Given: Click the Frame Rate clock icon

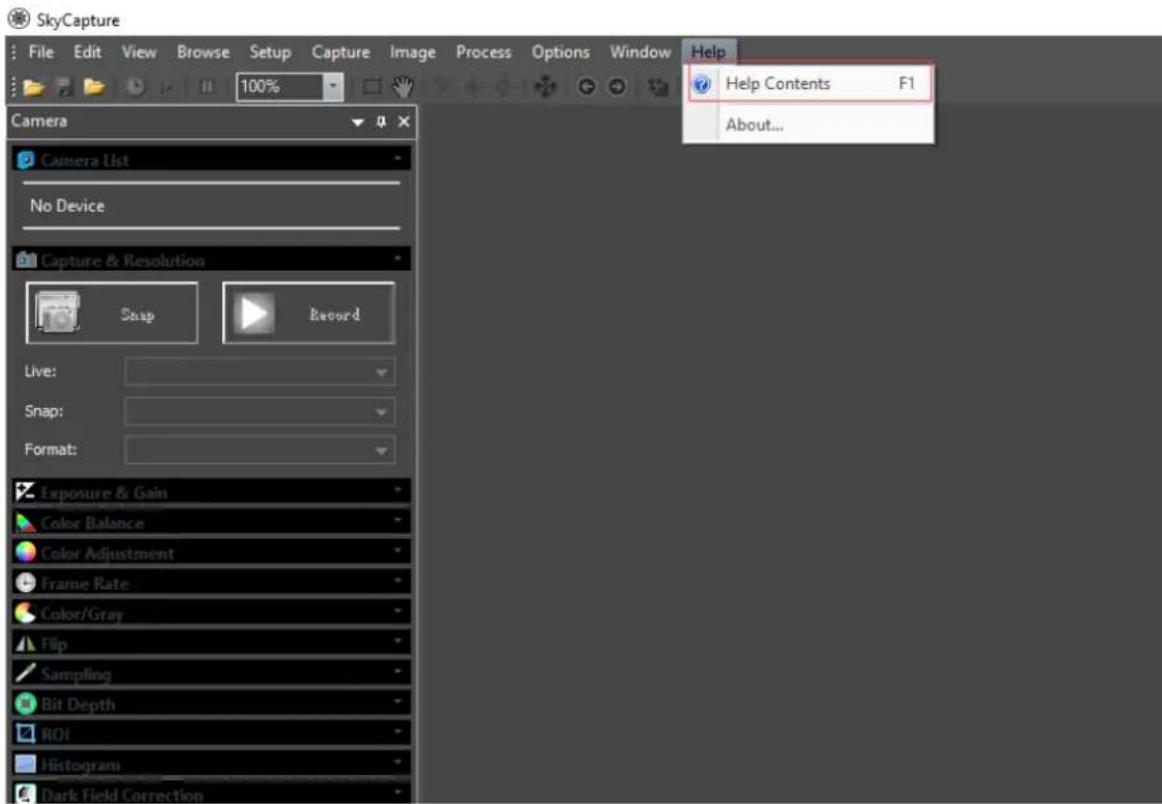Looking at the screenshot, I should 25,582.
